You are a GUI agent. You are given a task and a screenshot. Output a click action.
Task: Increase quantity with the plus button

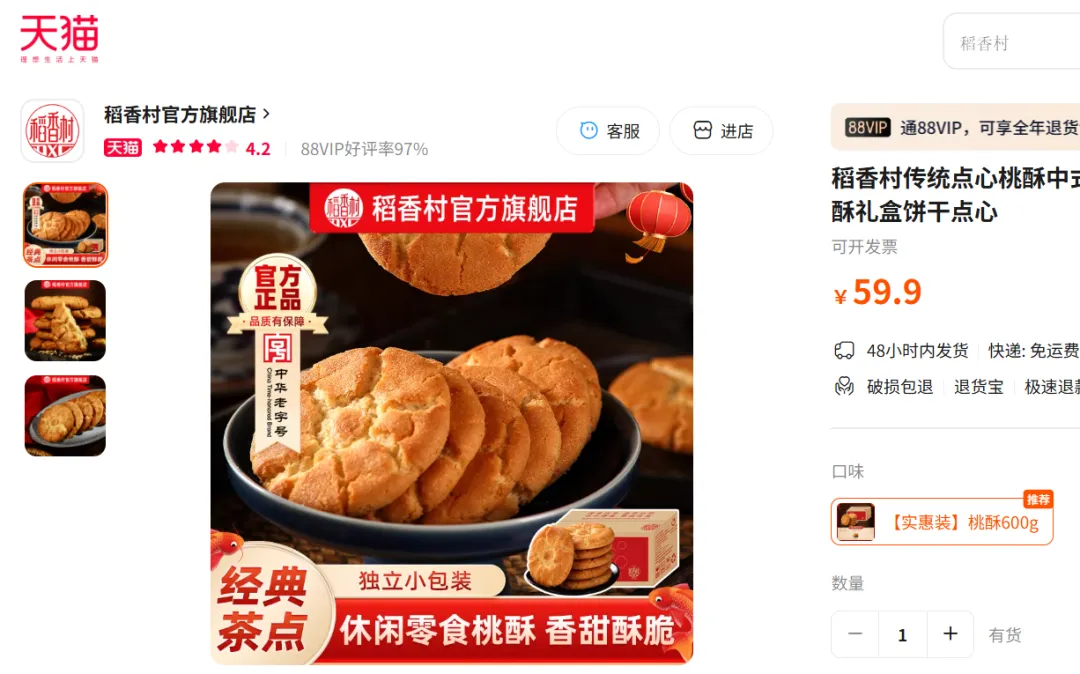(951, 634)
